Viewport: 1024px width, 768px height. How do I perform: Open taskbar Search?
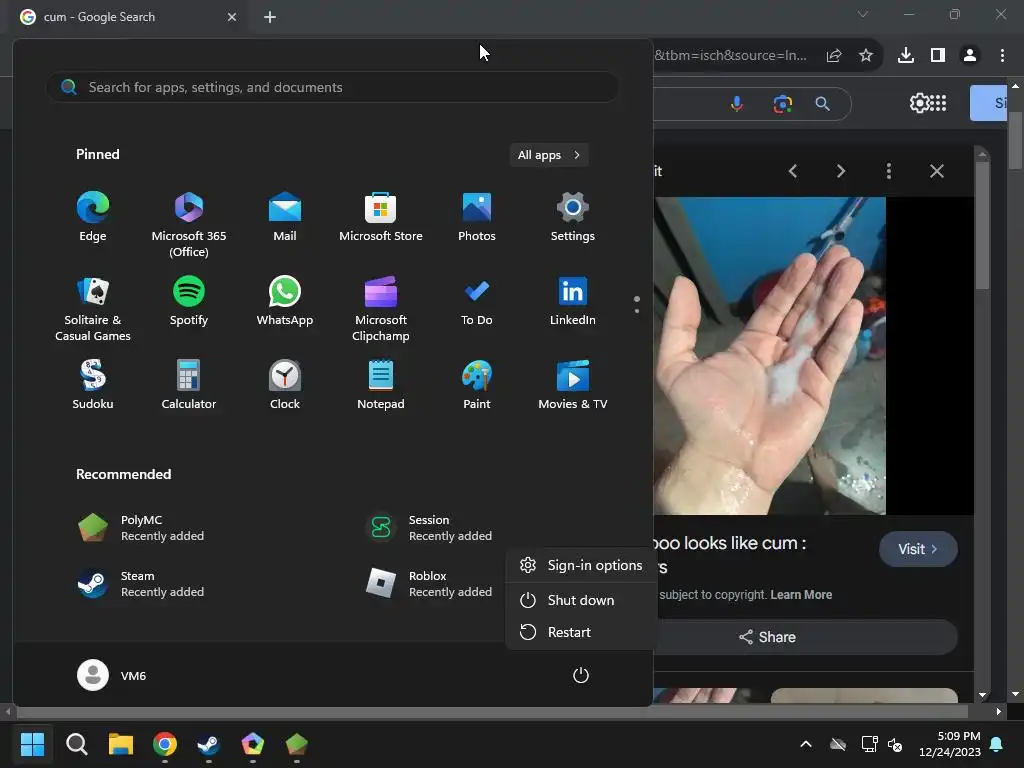tap(77, 744)
